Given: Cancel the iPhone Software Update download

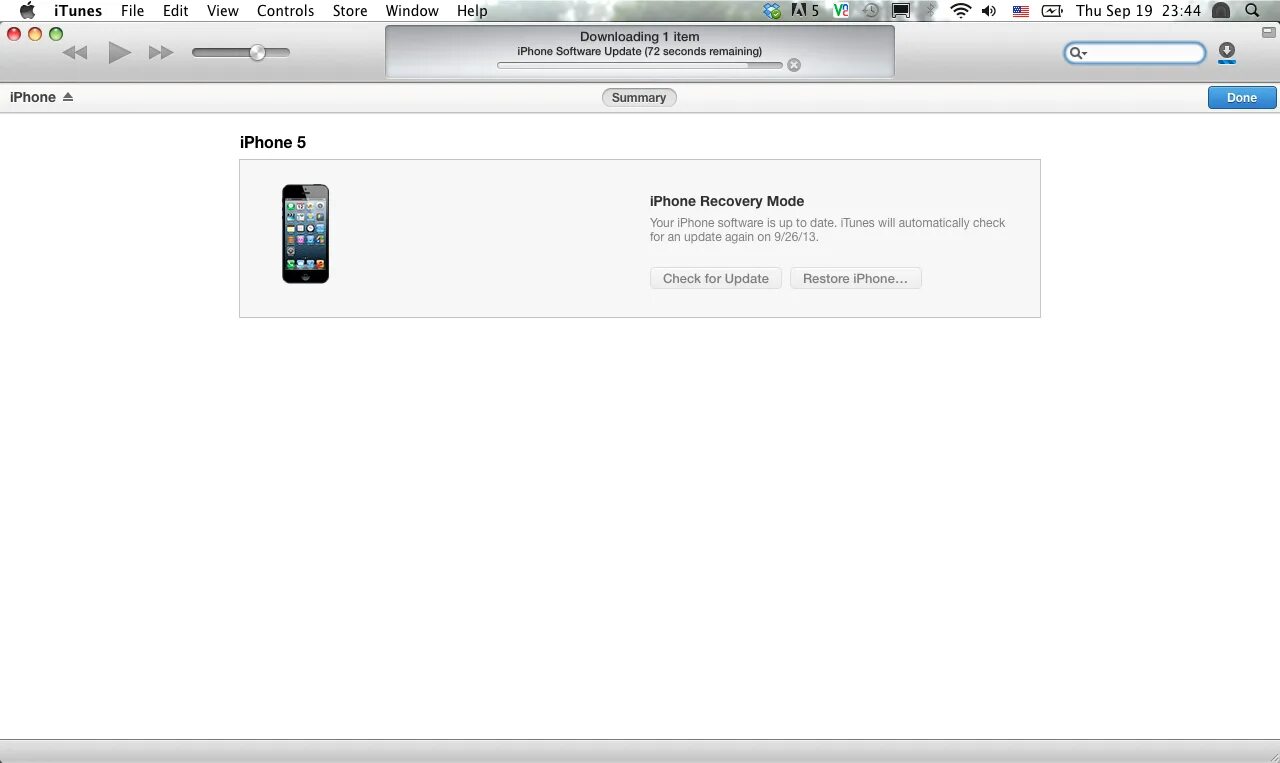Looking at the screenshot, I should pos(794,65).
